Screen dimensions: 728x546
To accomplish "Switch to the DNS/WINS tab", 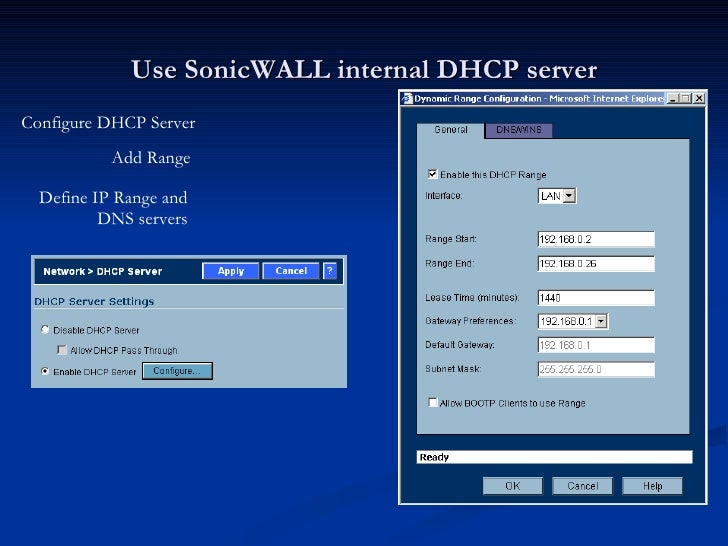I will click(x=519, y=130).
